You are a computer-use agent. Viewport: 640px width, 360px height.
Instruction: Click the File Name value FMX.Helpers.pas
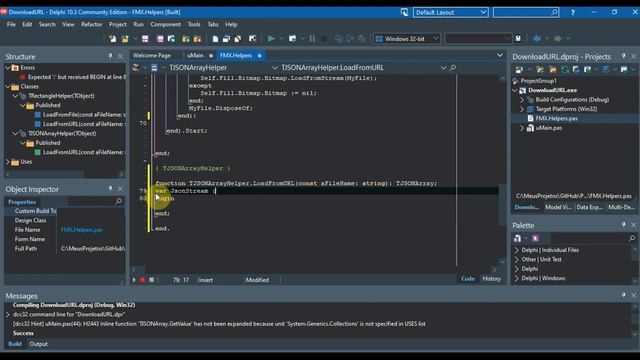click(x=82, y=230)
